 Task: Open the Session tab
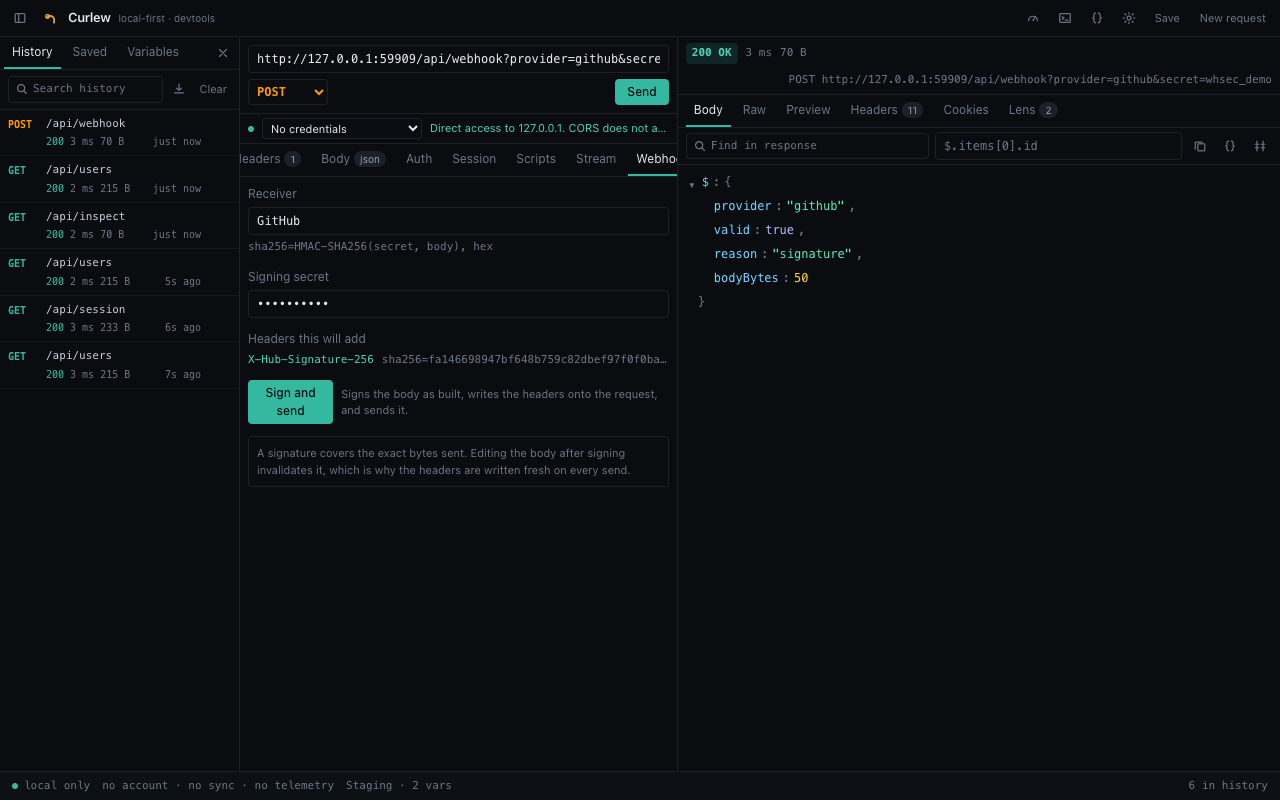tap(474, 159)
